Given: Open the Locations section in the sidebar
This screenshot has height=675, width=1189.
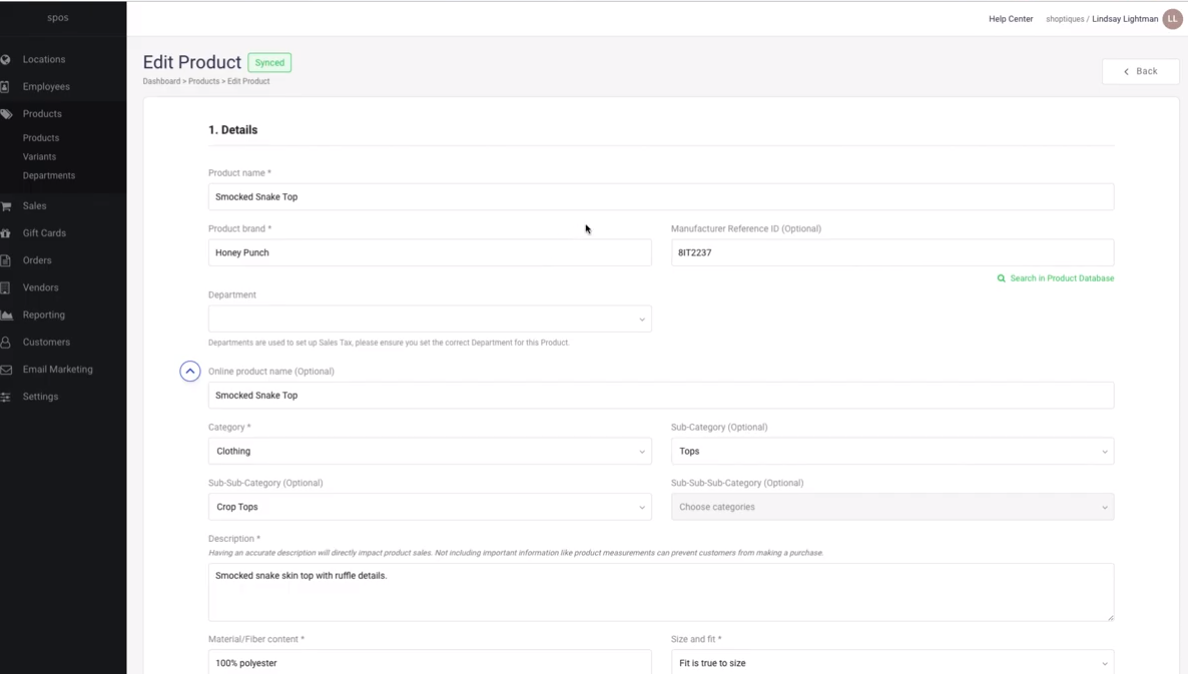Looking at the screenshot, I should click(x=44, y=59).
